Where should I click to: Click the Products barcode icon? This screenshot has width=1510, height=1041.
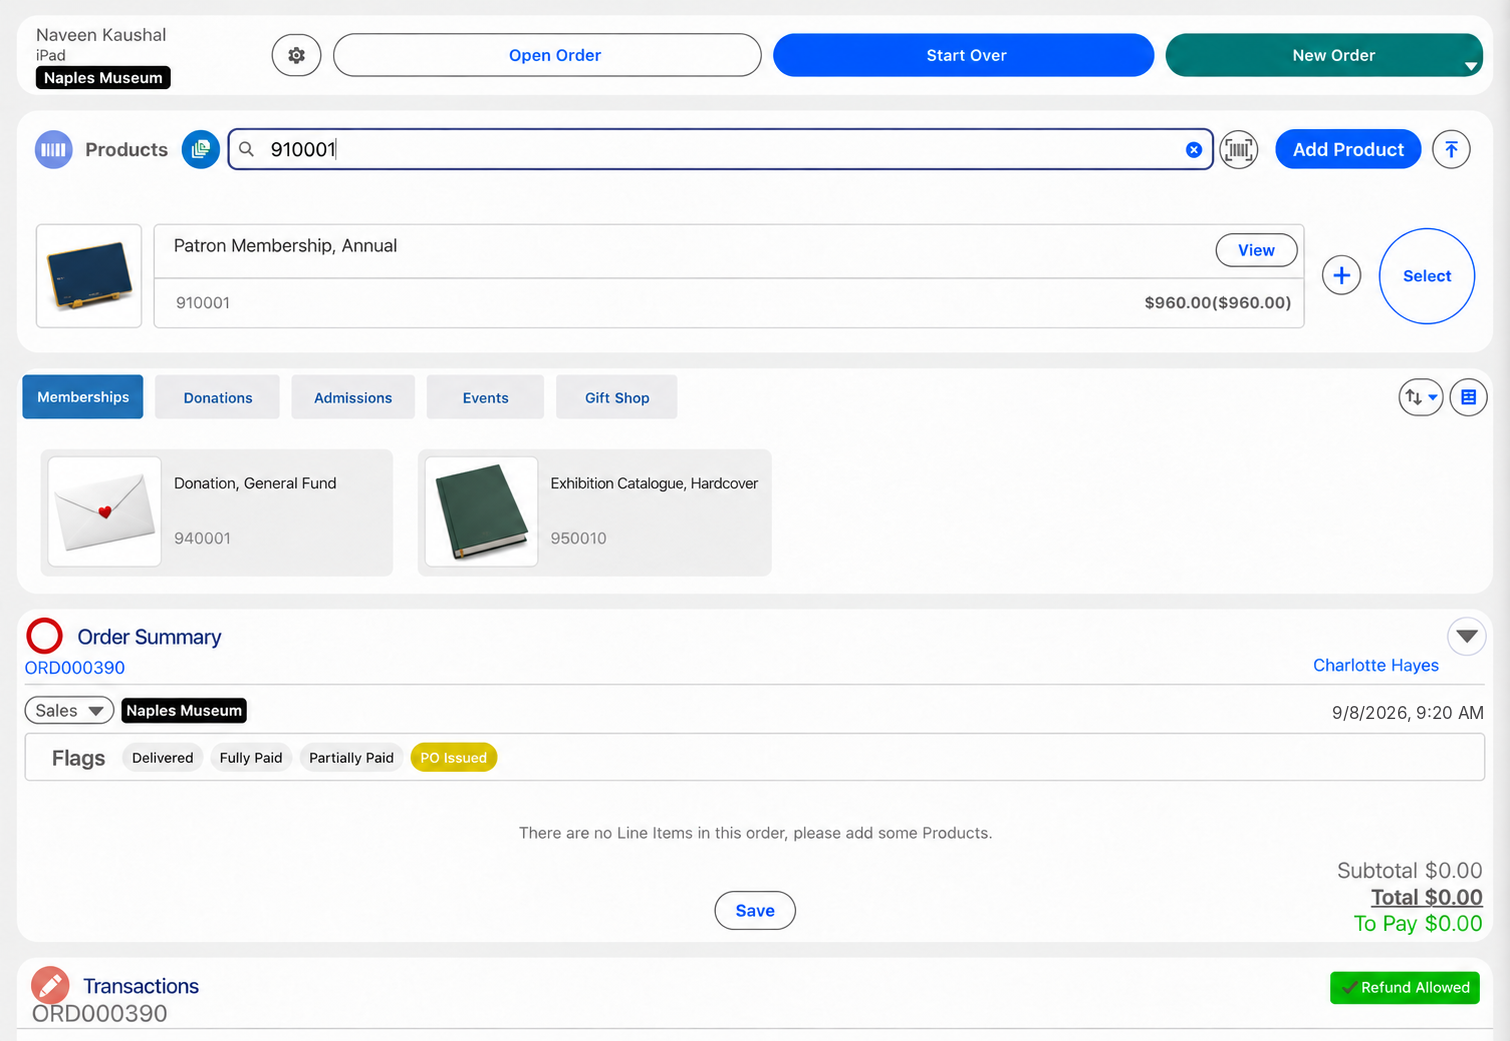coord(54,150)
